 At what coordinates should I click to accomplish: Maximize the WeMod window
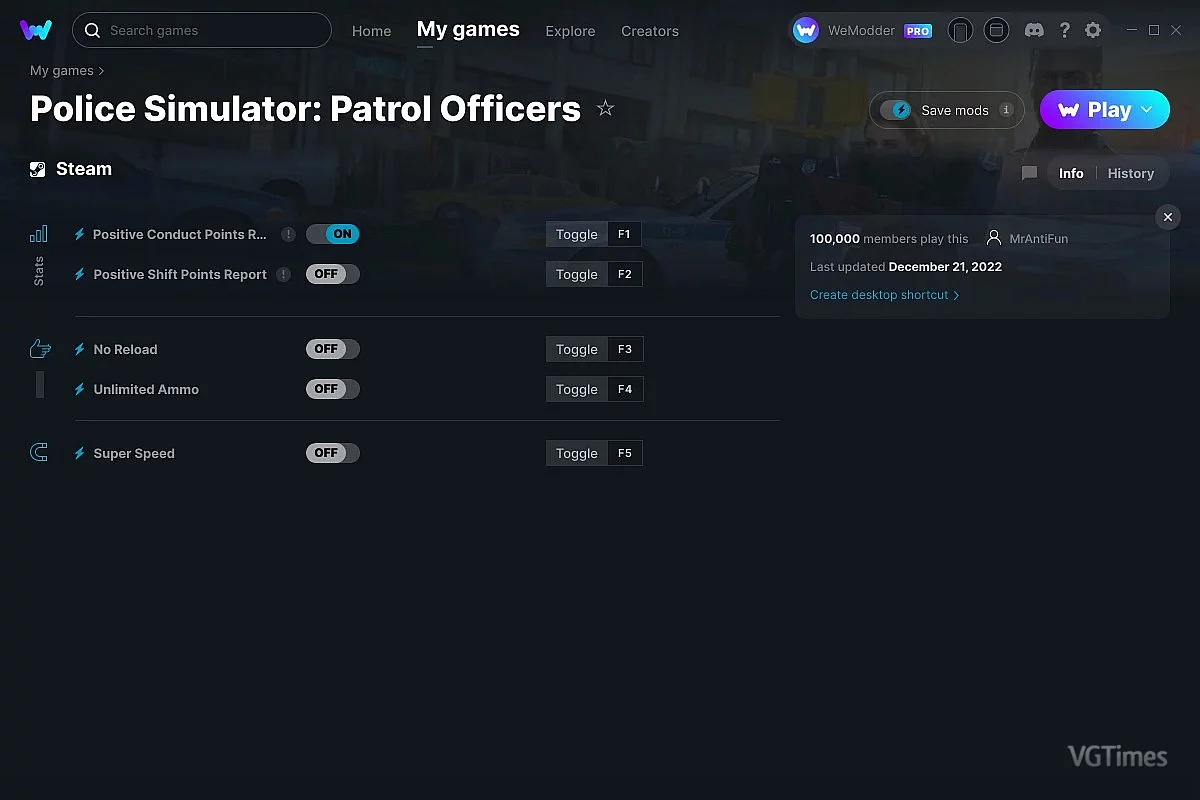pyautogui.click(x=1154, y=31)
